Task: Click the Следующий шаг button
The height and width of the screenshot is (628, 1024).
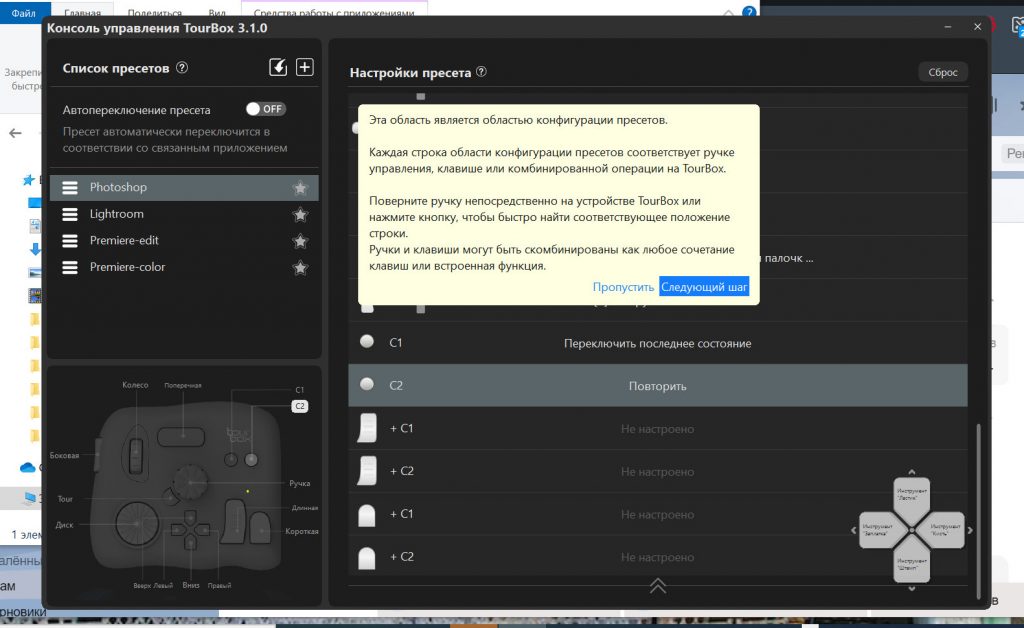Action: coord(704,287)
